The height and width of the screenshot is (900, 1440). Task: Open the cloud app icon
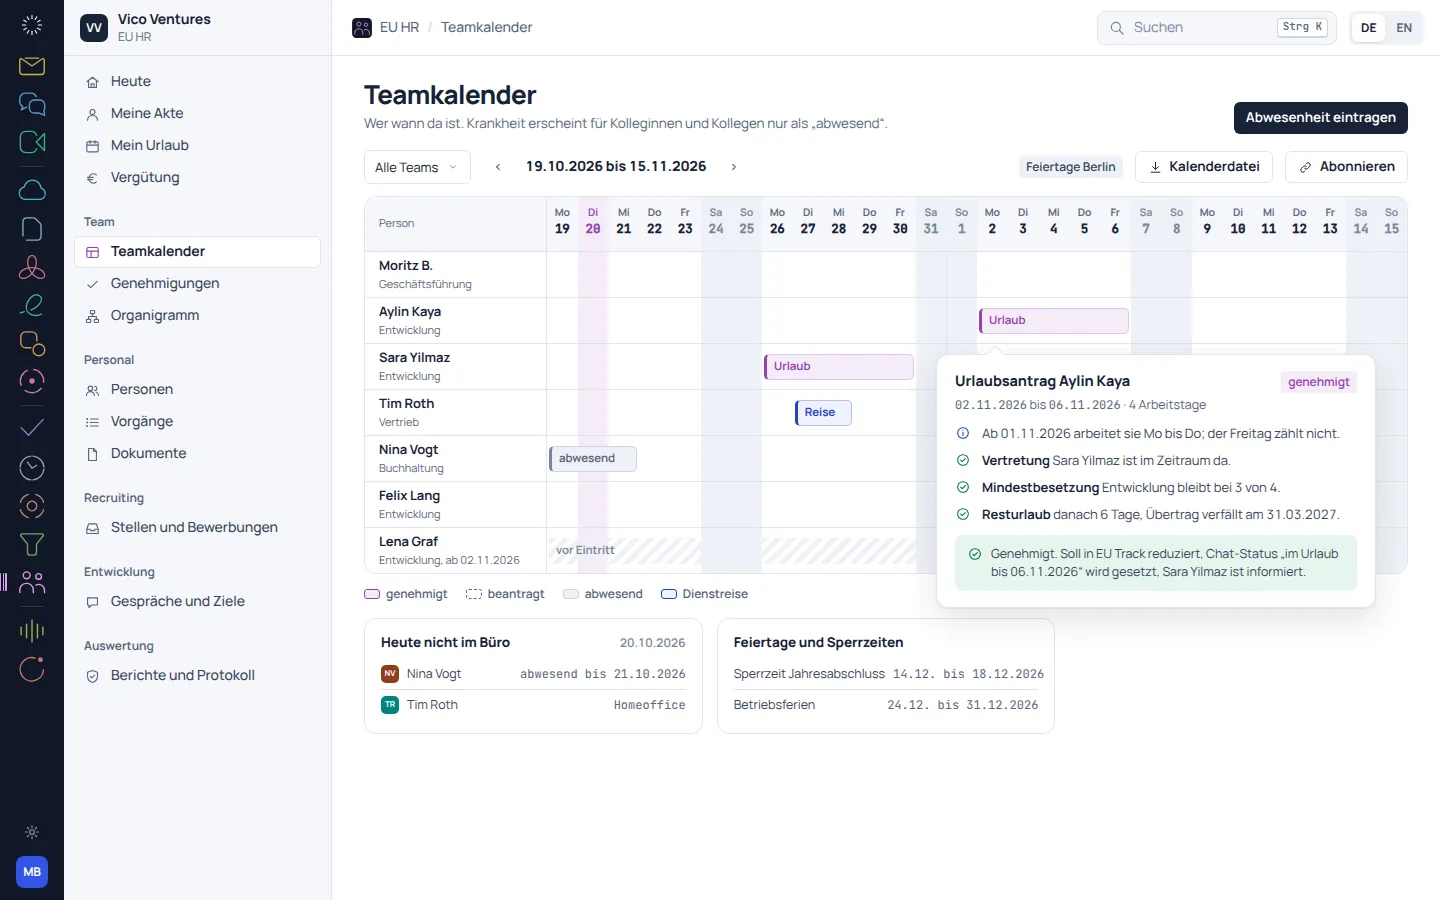click(x=32, y=190)
